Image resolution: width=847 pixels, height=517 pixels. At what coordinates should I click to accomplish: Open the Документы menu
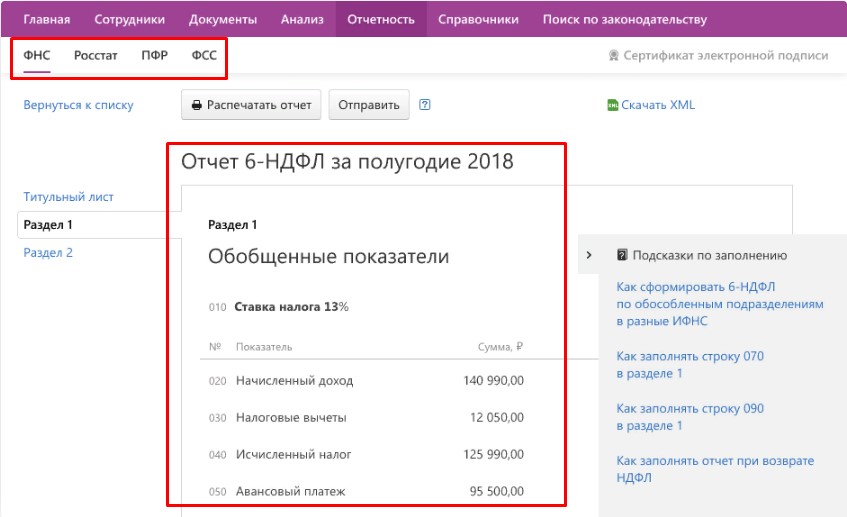223,19
